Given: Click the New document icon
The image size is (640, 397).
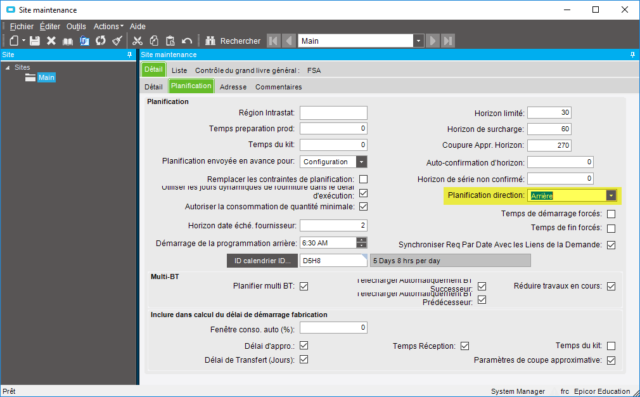Looking at the screenshot, I should point(14,41).
